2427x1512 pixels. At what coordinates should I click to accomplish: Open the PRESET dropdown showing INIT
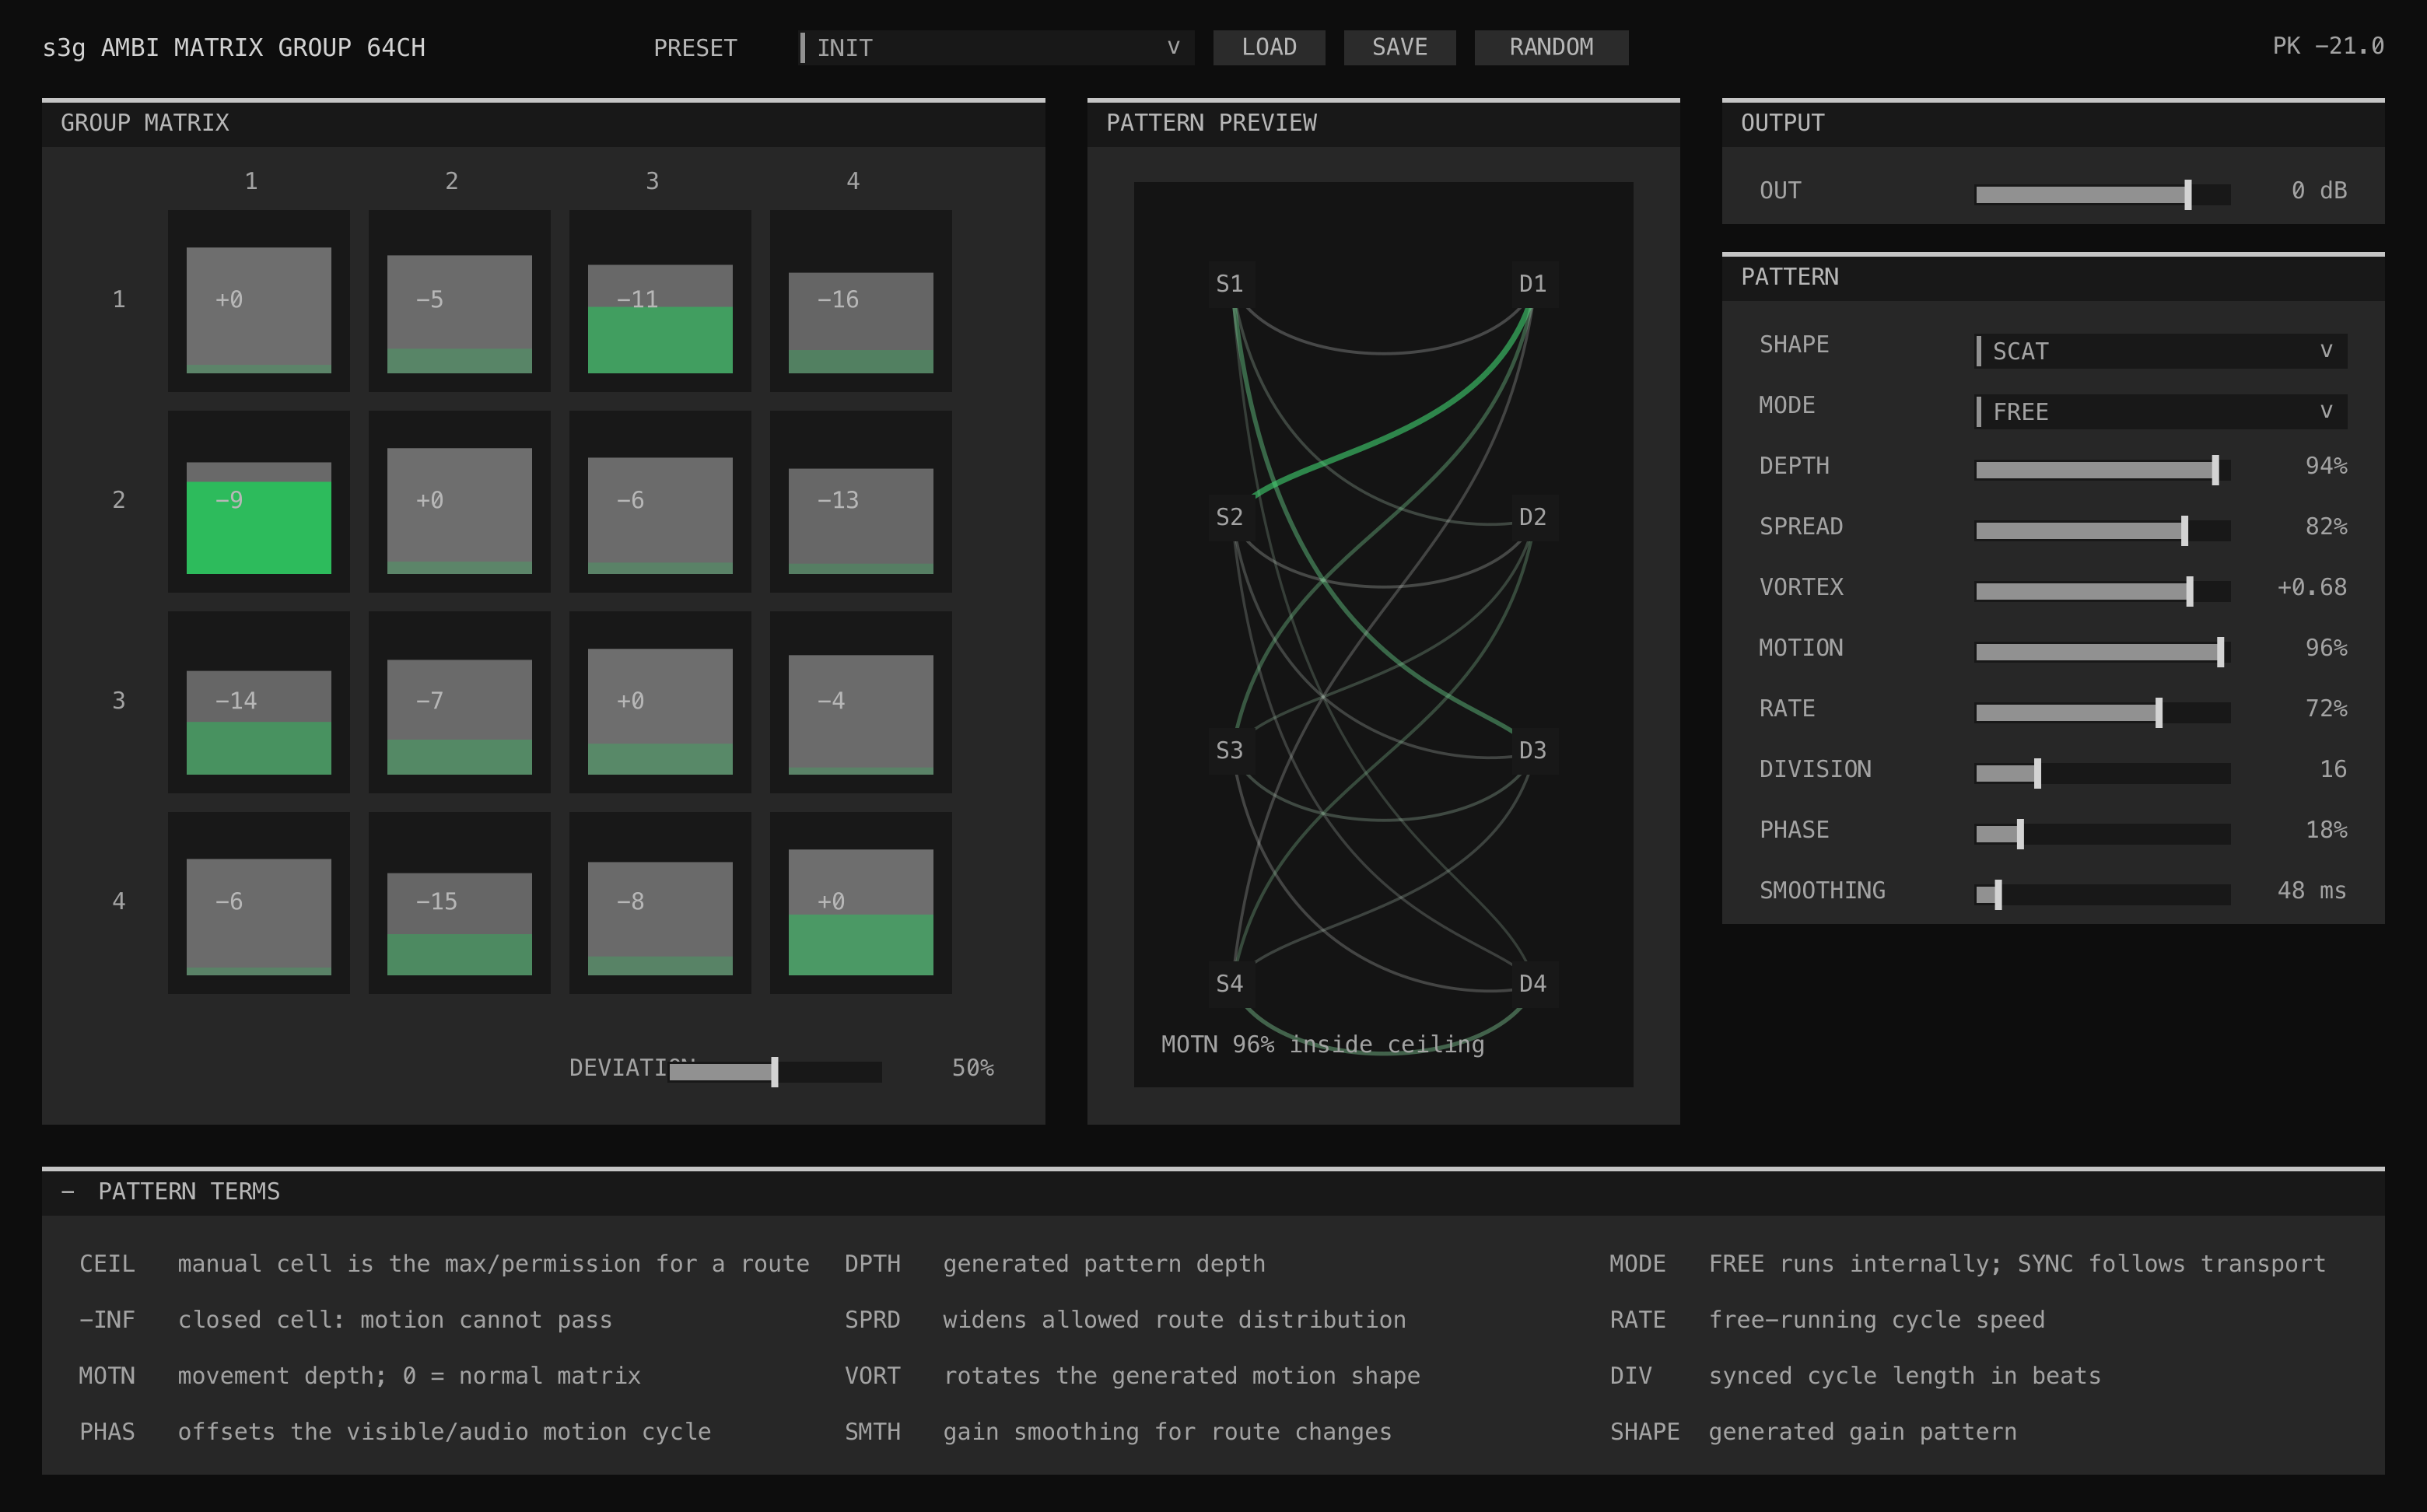click(x=997, y=47)
